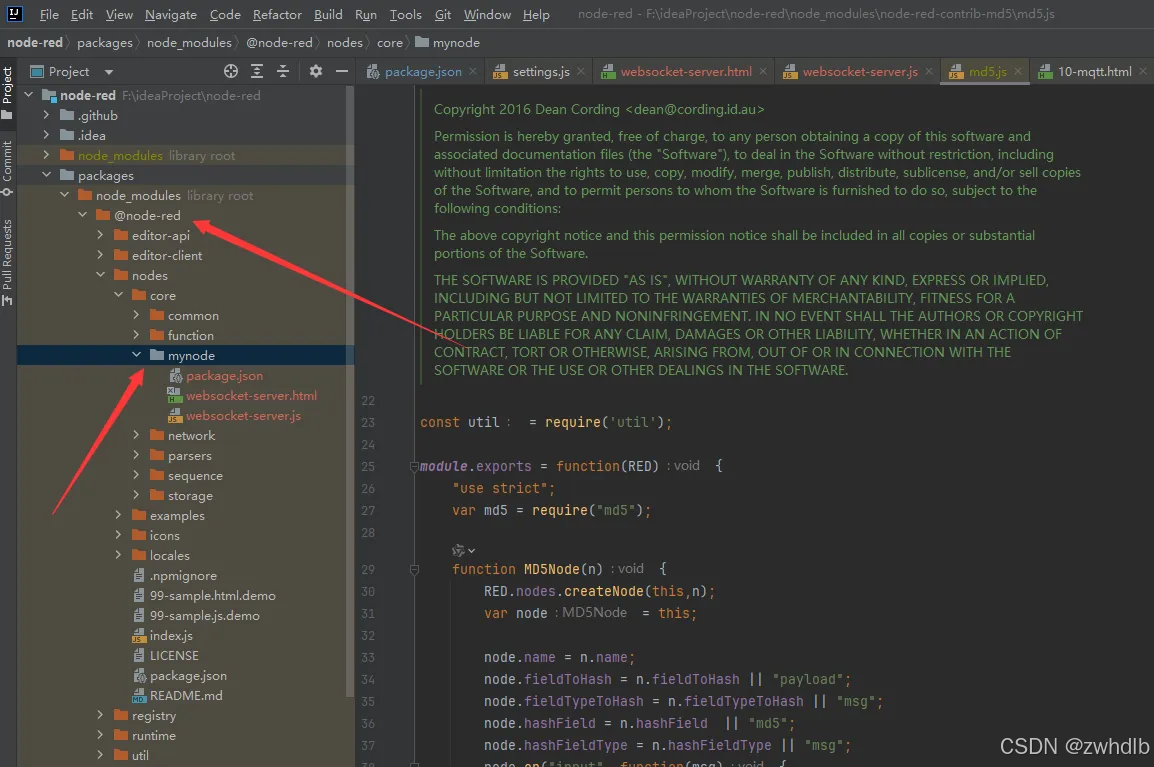Click the Expand All icon in Project panel
The height and width of the screenshot is (767, 1154).
click(x=257, y=71)
